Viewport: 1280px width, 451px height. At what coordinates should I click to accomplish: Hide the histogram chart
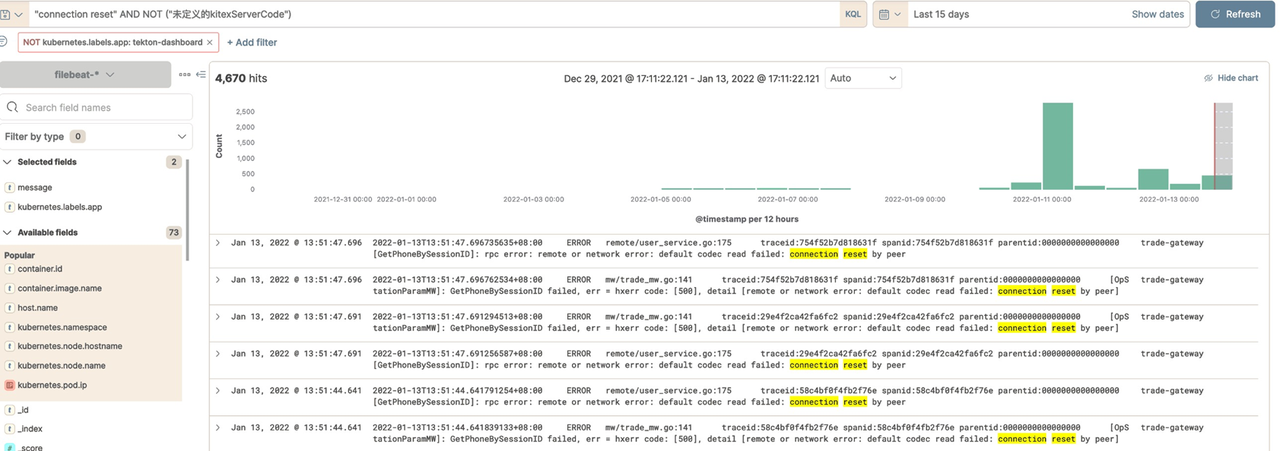tap(1231, 78)
